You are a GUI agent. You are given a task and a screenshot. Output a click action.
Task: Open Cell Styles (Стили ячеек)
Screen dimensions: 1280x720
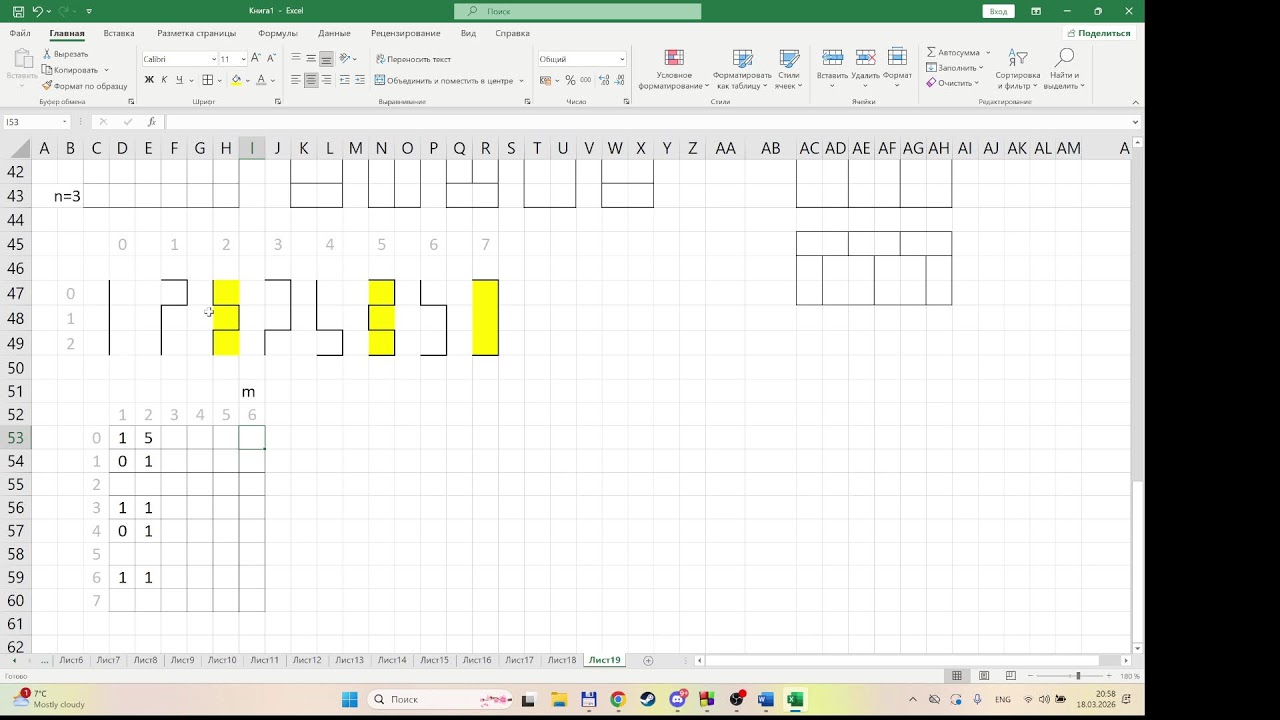coord(789,69)
